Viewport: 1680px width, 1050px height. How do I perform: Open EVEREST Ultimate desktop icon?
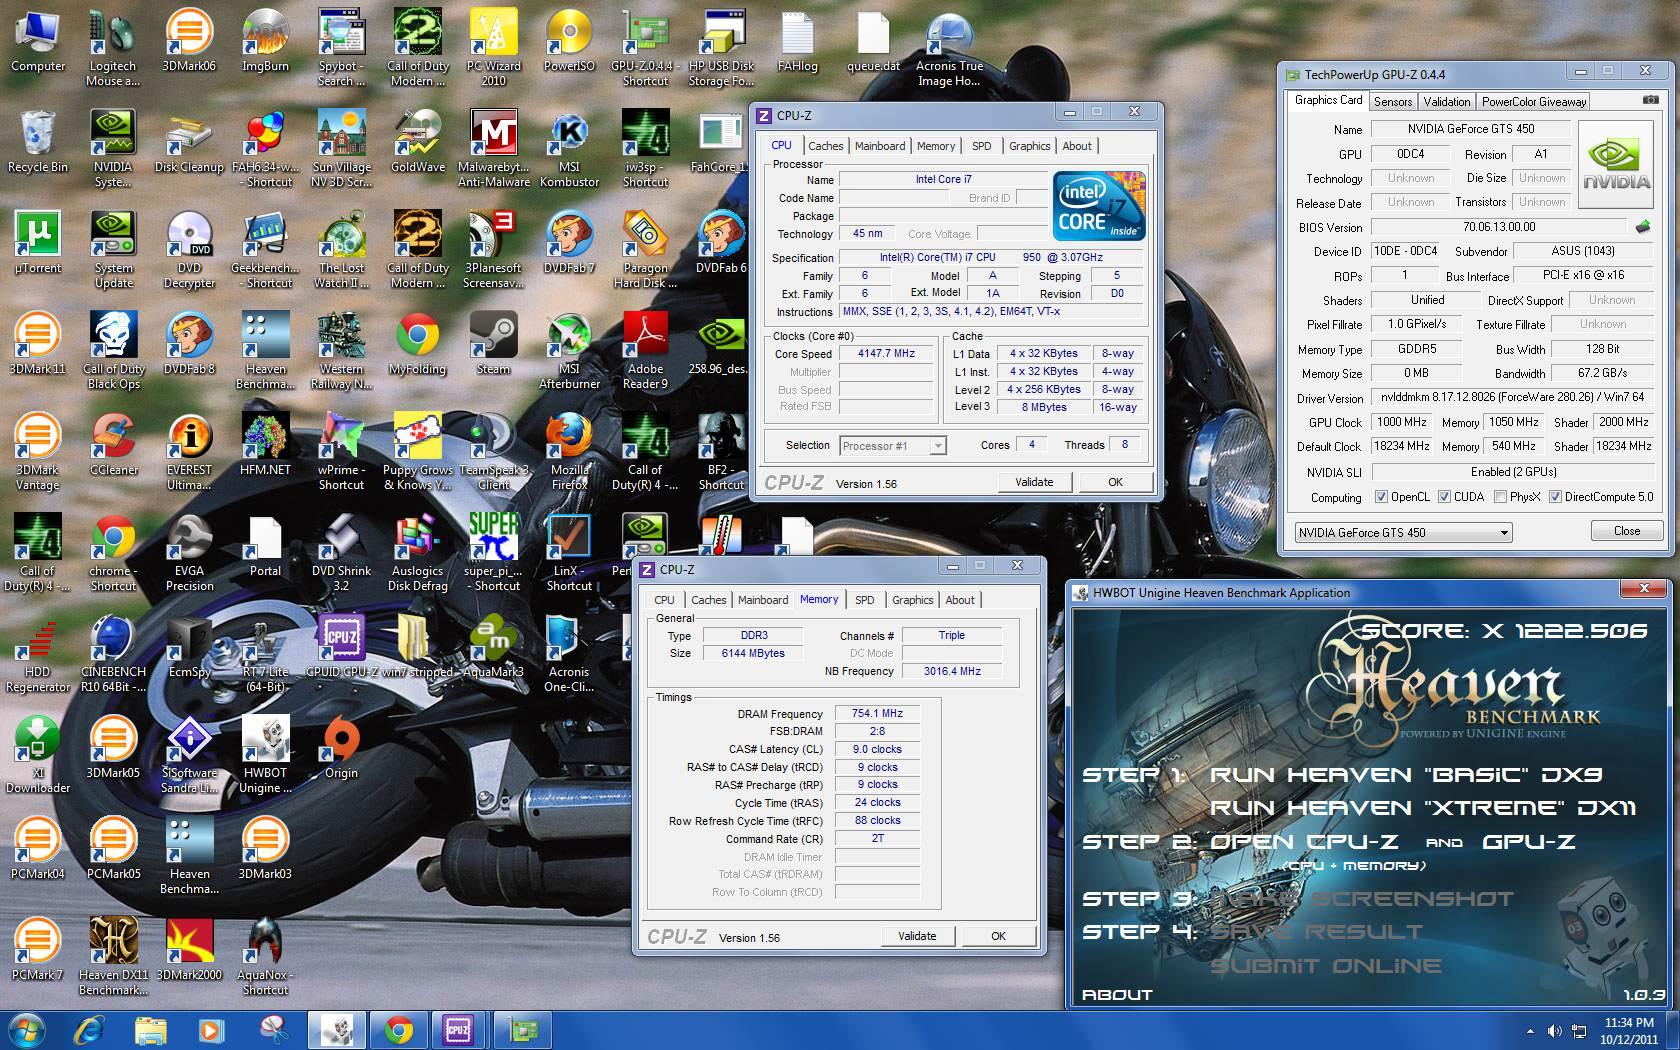(x=189, y=452)
